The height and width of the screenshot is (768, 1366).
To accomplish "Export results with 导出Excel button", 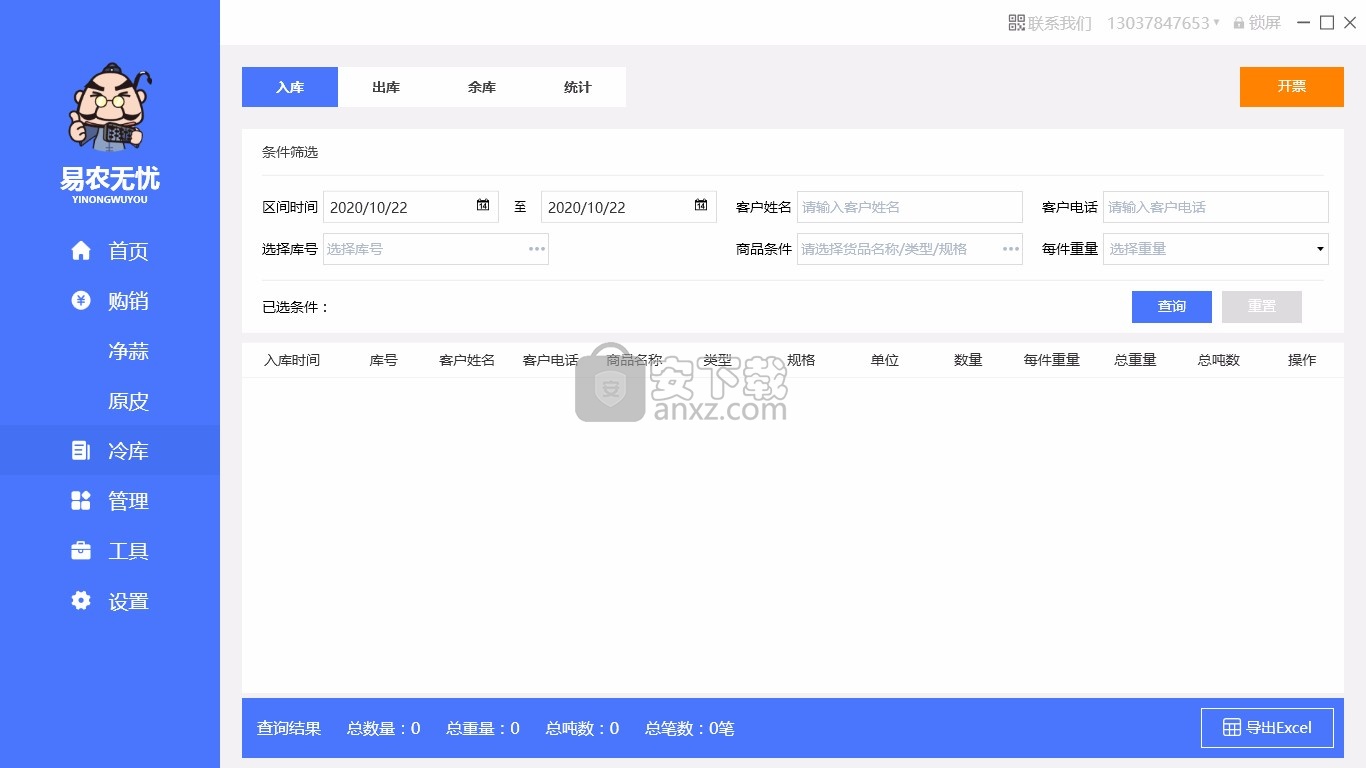I will pos(1267,728).
